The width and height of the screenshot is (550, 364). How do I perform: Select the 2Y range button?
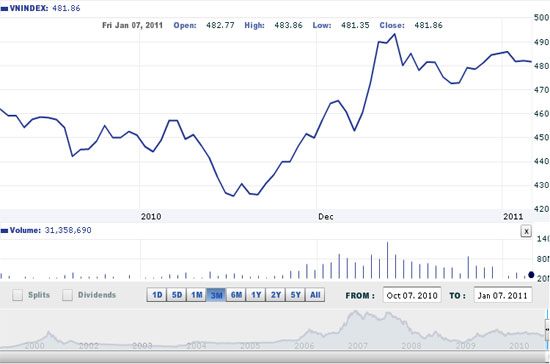point(276,295)
